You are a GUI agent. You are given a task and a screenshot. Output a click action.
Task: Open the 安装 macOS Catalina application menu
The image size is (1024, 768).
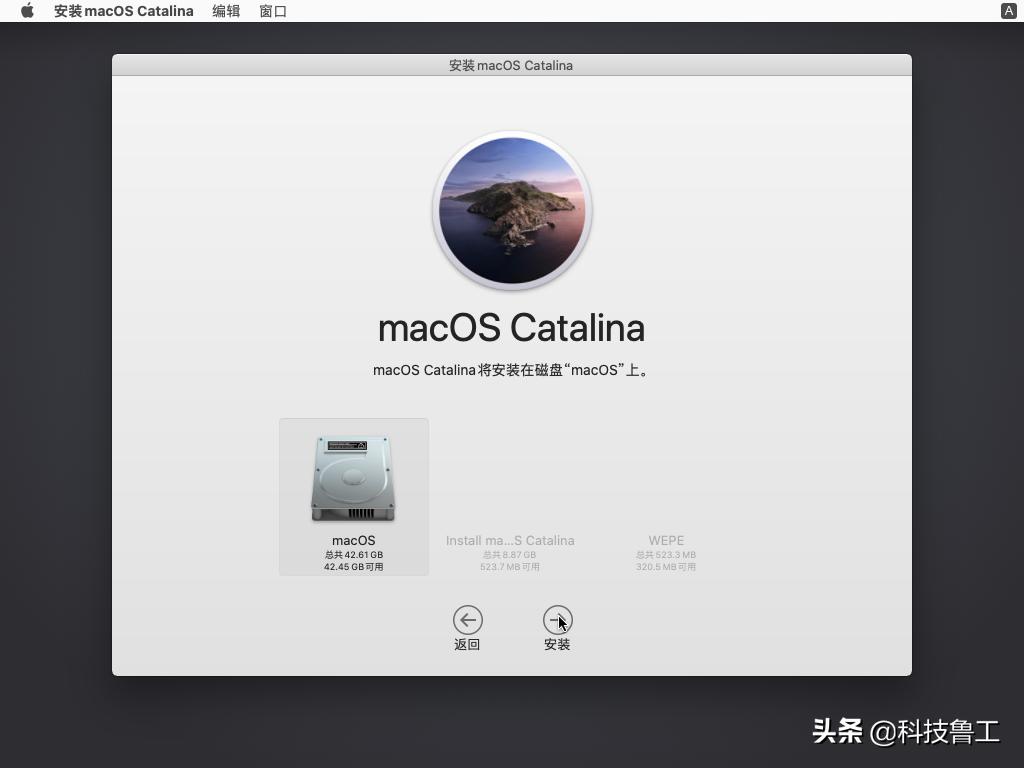click(x=122, y=11)
